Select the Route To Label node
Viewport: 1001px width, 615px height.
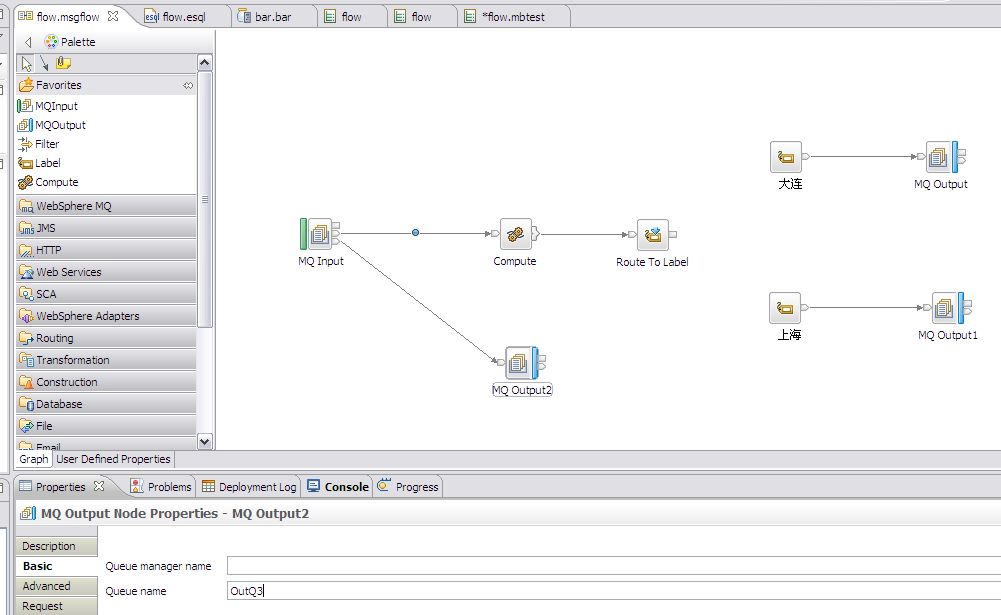point(652,235)
